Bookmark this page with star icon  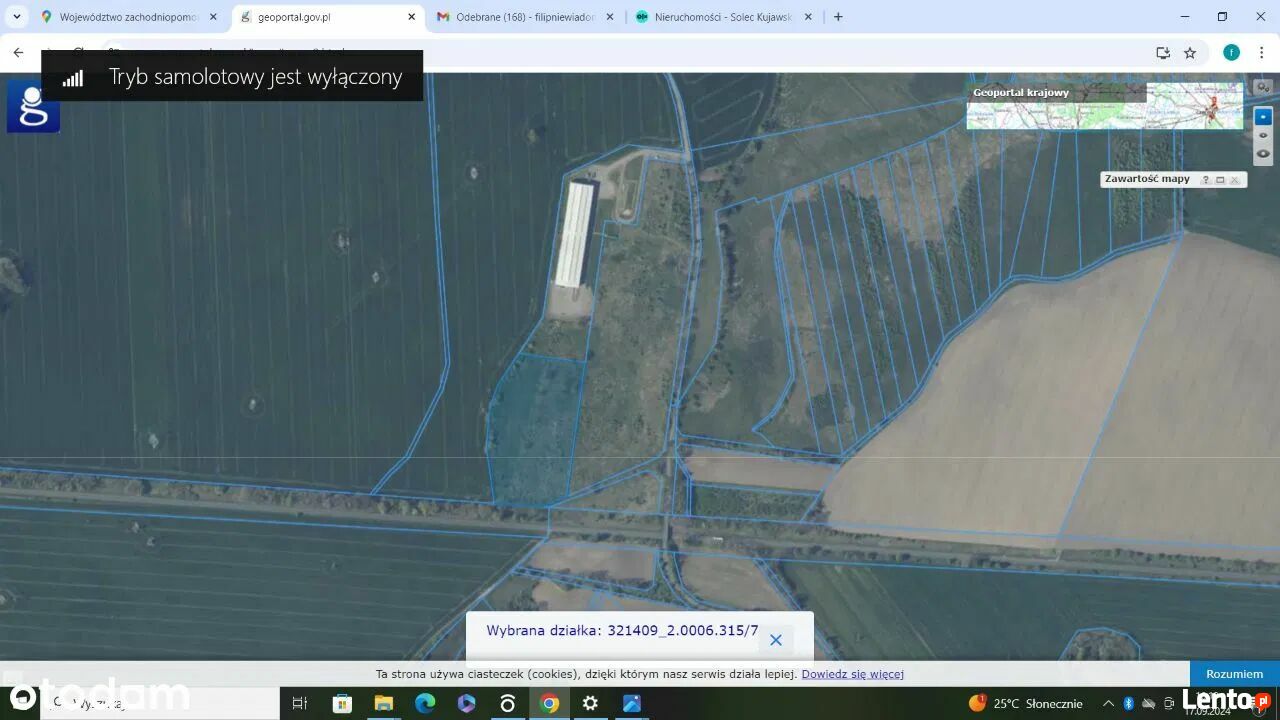pos(1190,53)
